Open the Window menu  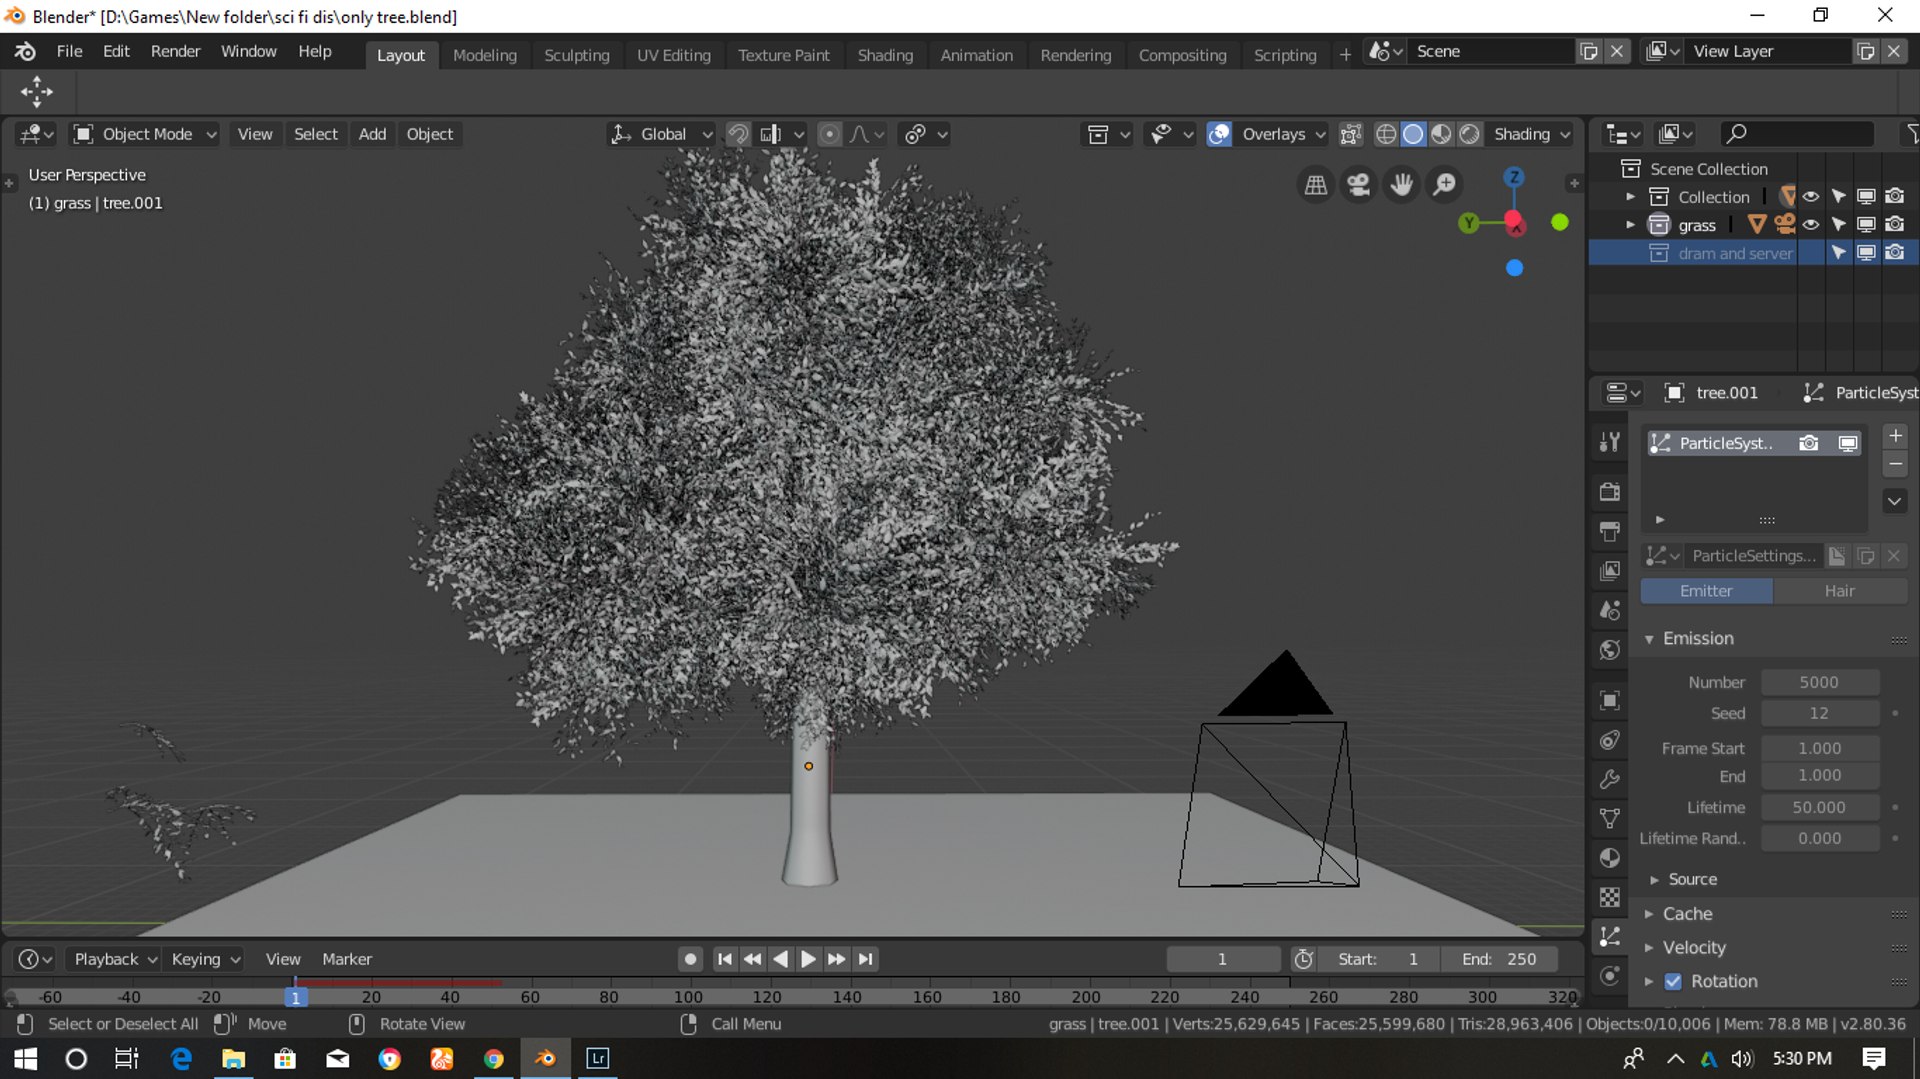(x=248, y=51)
